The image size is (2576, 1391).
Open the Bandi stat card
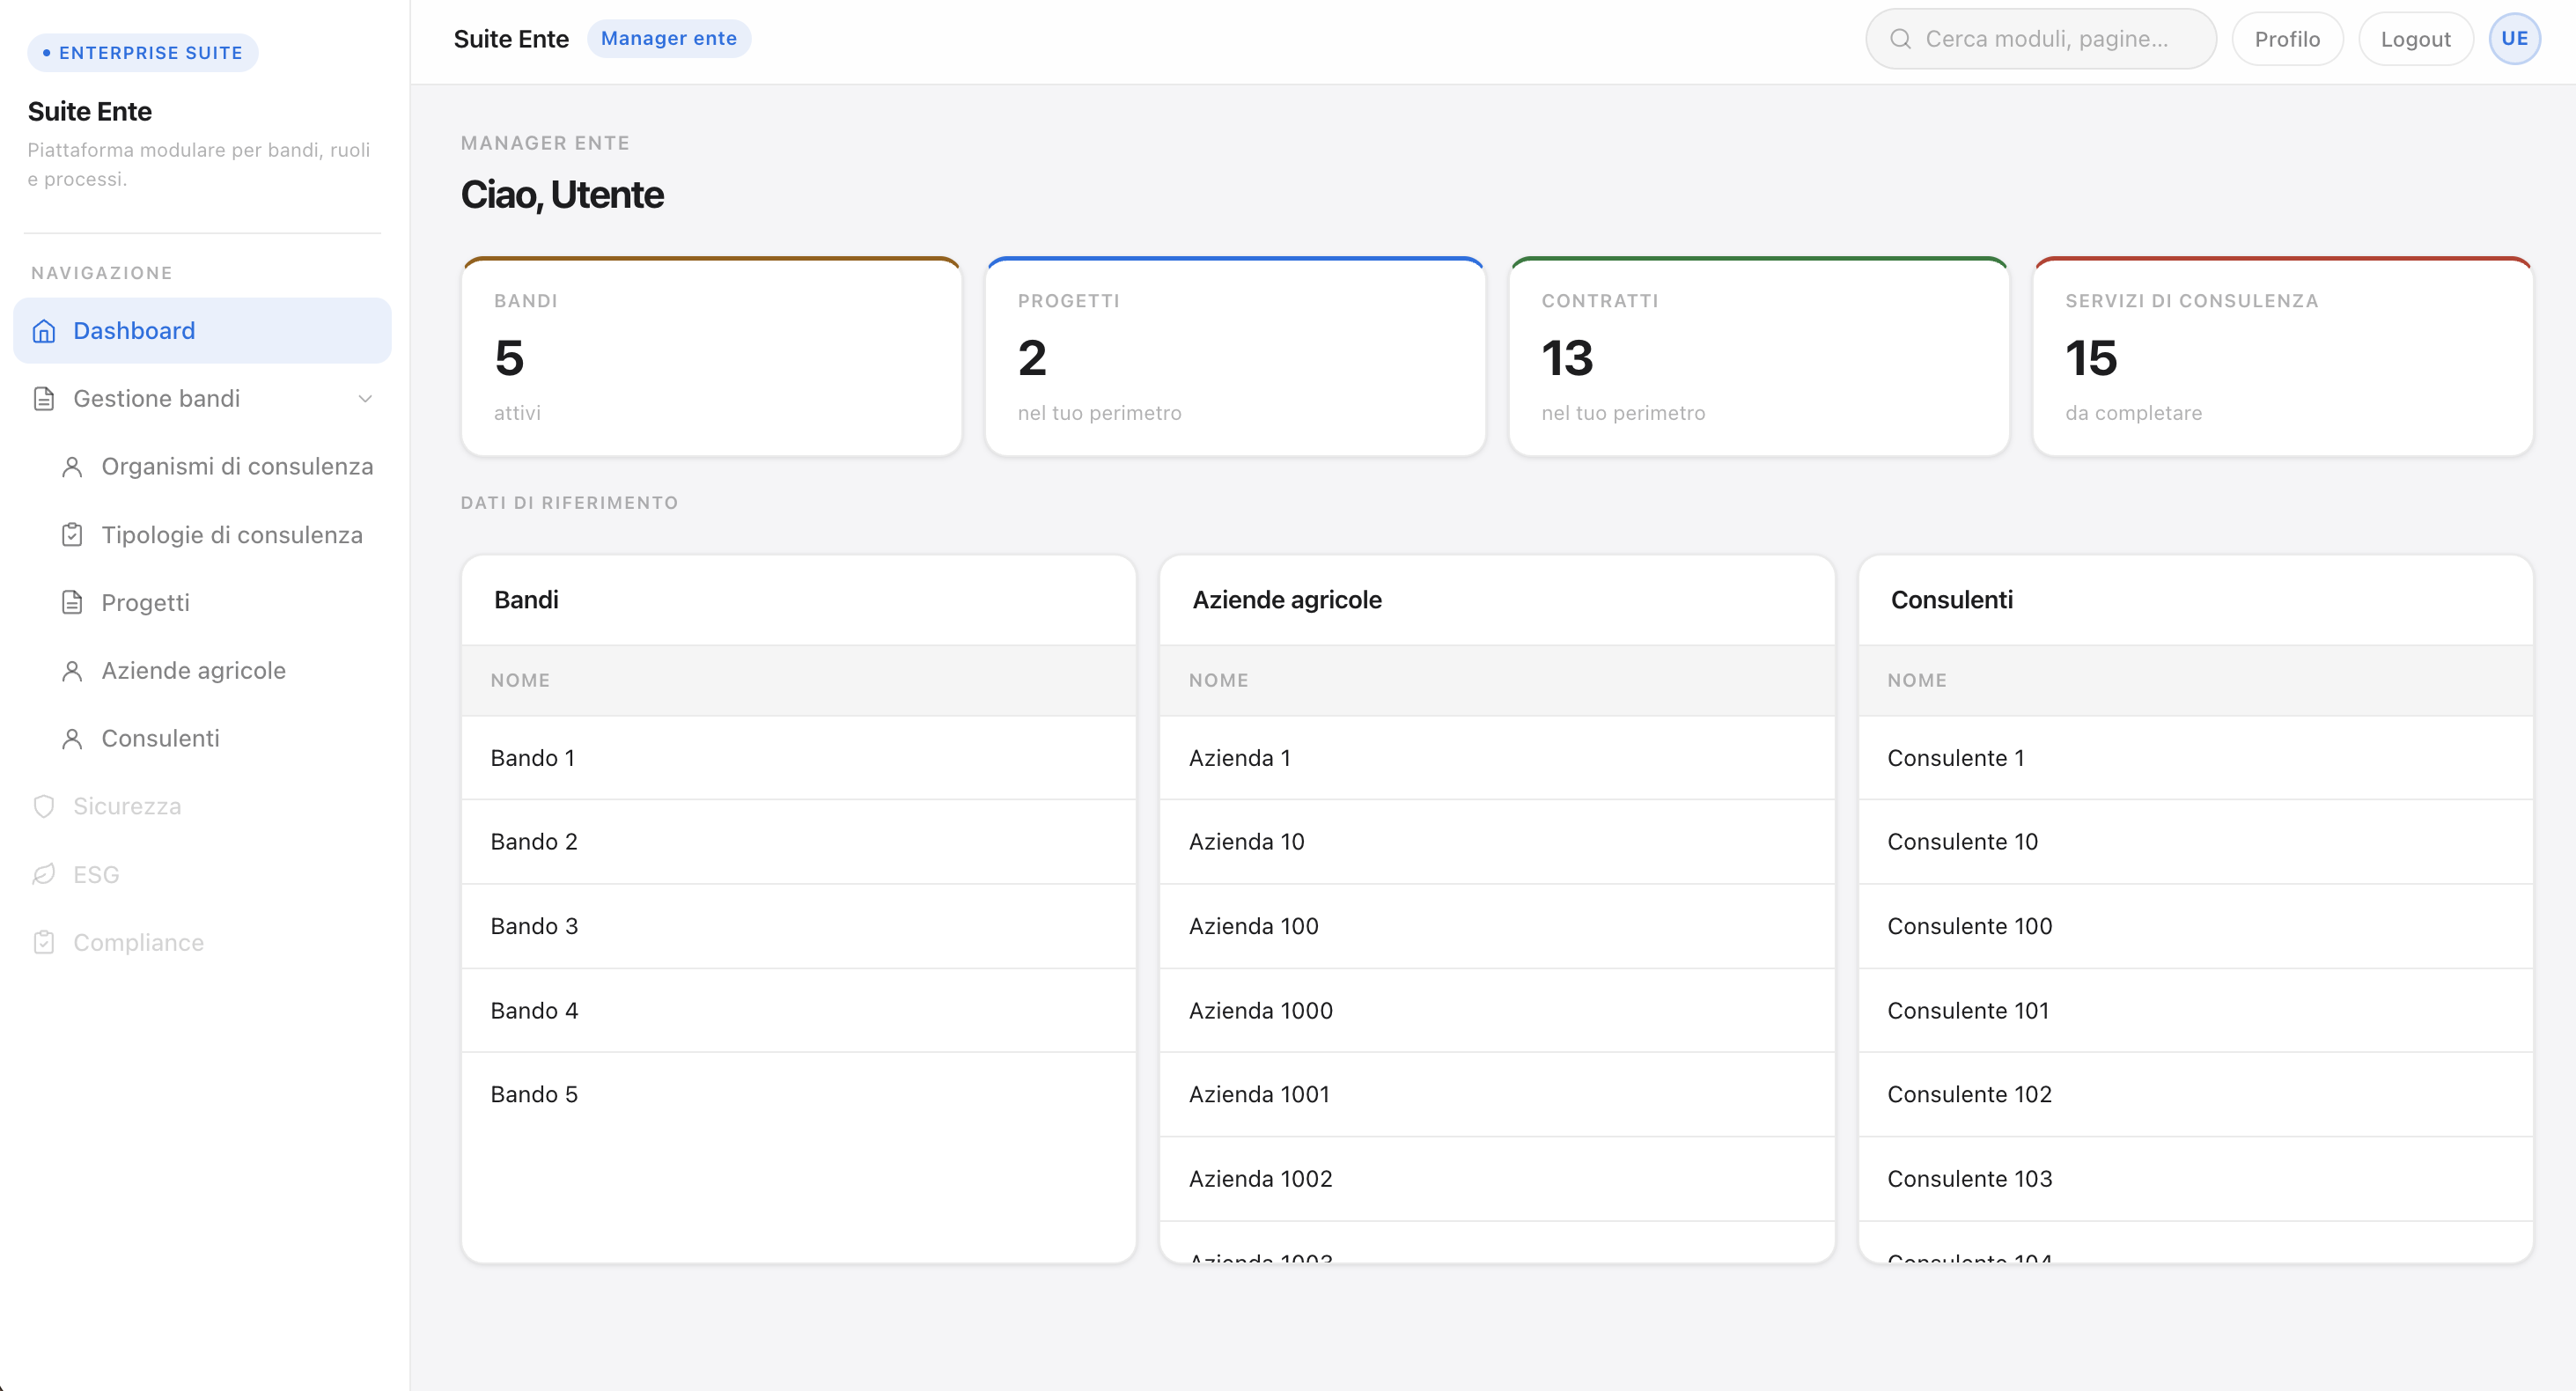click(x=711, y=357)
